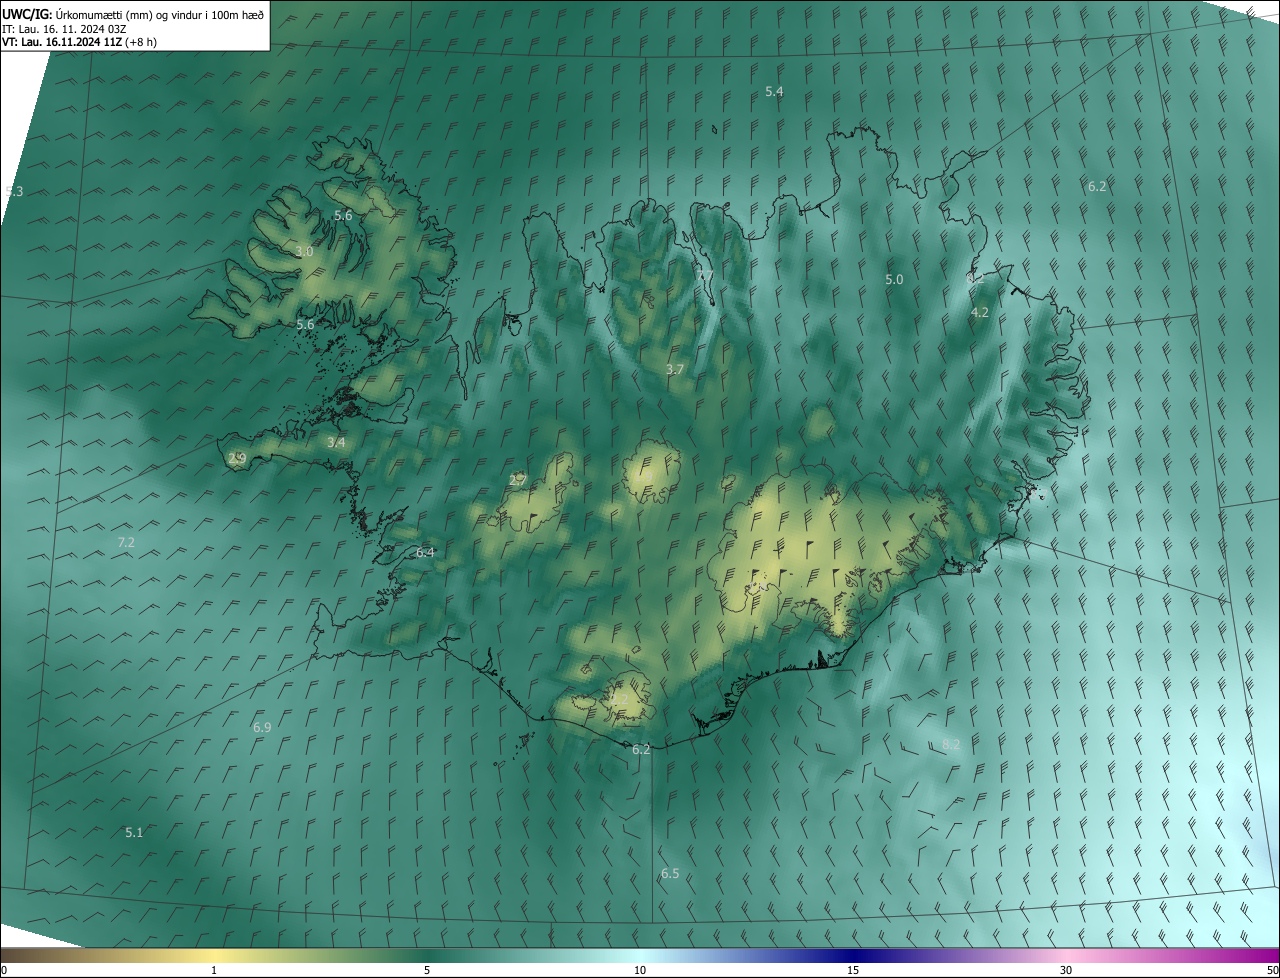Click the 3.7 precipitation value
The height and width of the screenshot is (978, 1280).
tap(675, 369)
